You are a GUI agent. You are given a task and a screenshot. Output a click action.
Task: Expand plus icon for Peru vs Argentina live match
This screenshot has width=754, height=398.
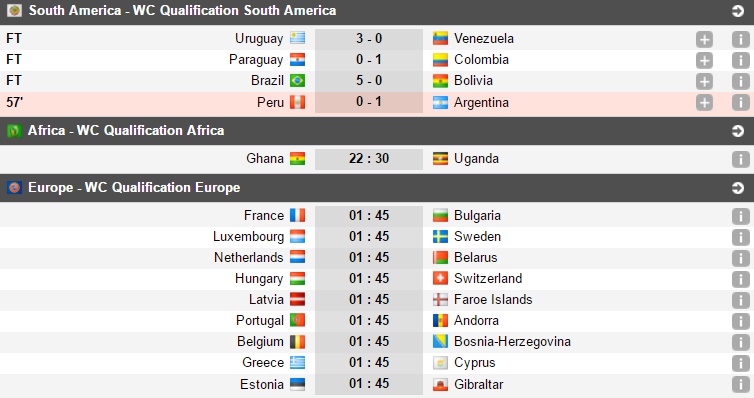pyautogui.click(x=704, y=102)
